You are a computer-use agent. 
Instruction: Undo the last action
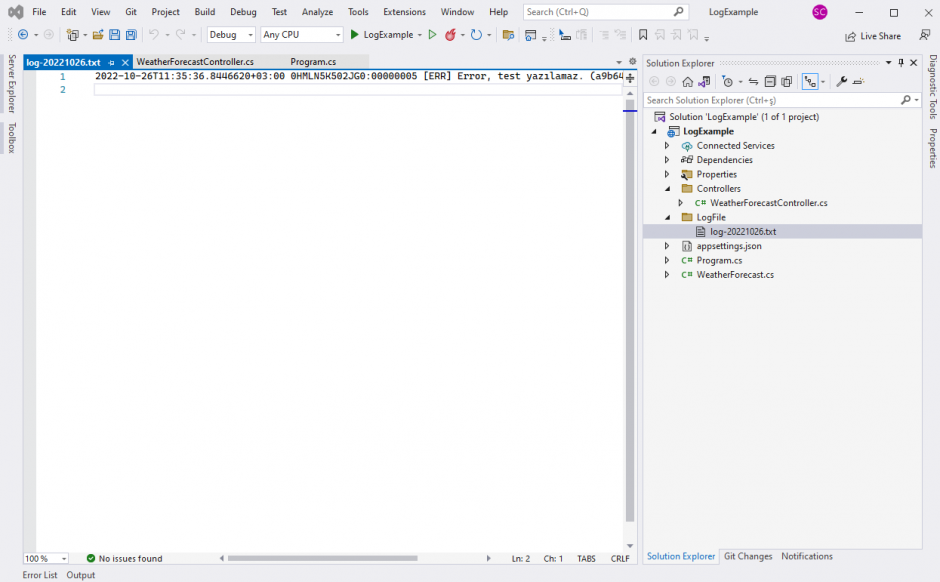(154, 33)
